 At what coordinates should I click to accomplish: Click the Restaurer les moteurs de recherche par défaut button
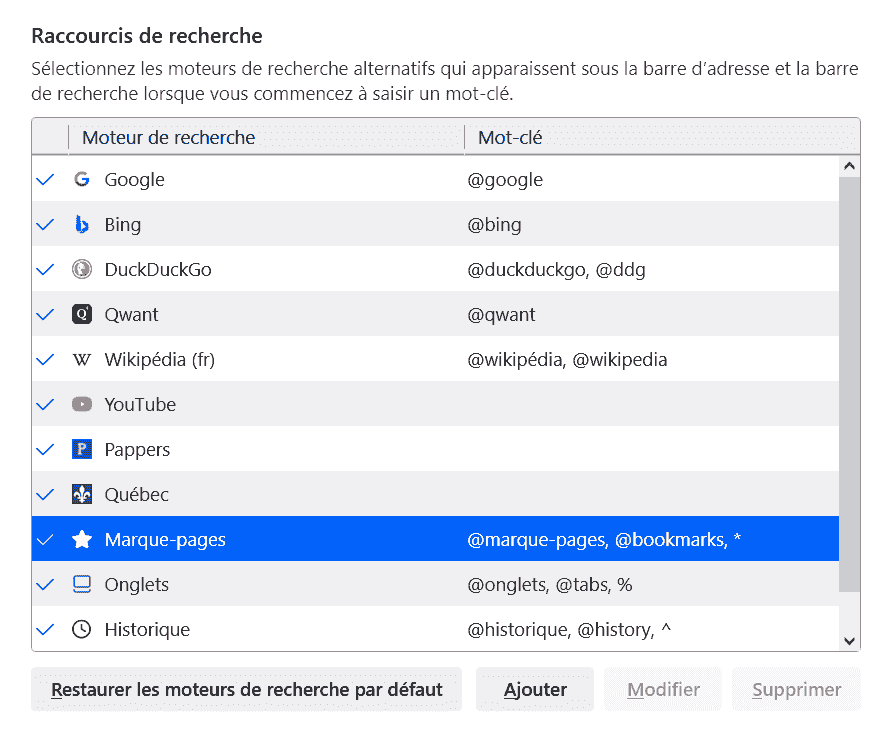[x=246, y=689]
